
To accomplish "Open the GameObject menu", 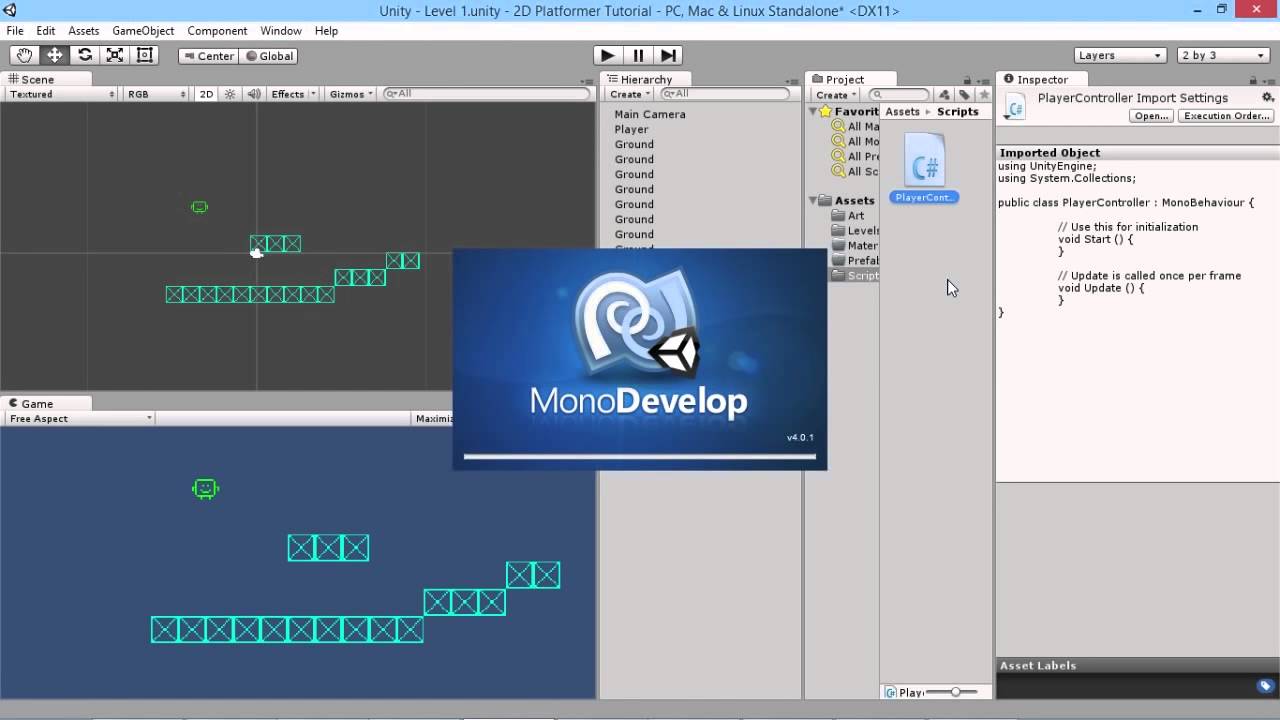I will pyautogui.click(x=143, y=31).
